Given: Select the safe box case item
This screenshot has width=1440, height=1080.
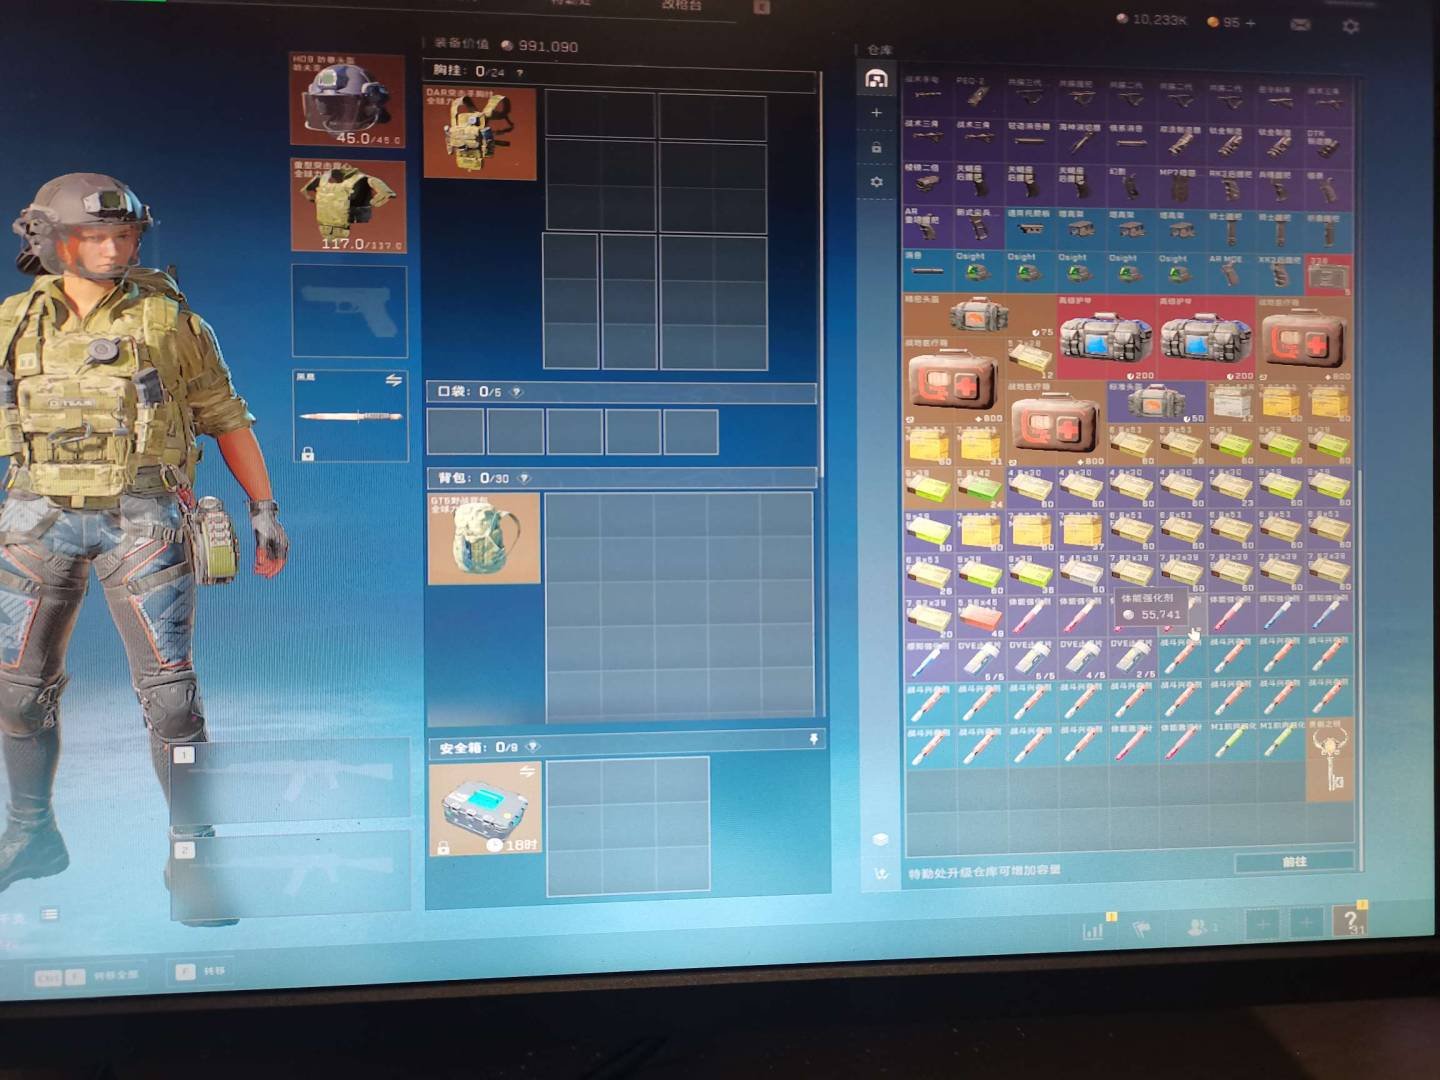Looking at the screenshot, I should [486, 810].
